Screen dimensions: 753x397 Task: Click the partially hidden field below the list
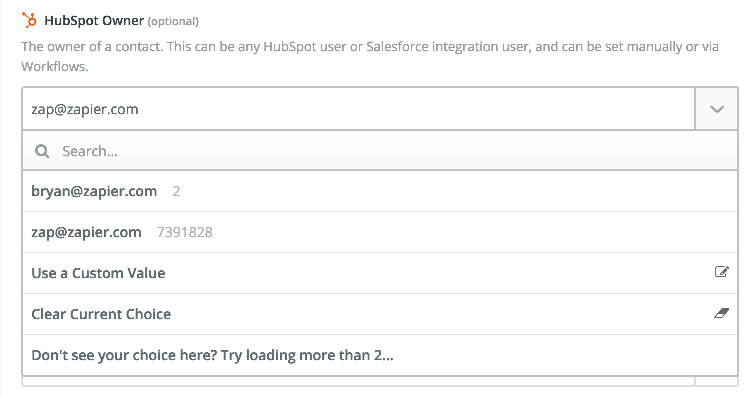(358, 381)
